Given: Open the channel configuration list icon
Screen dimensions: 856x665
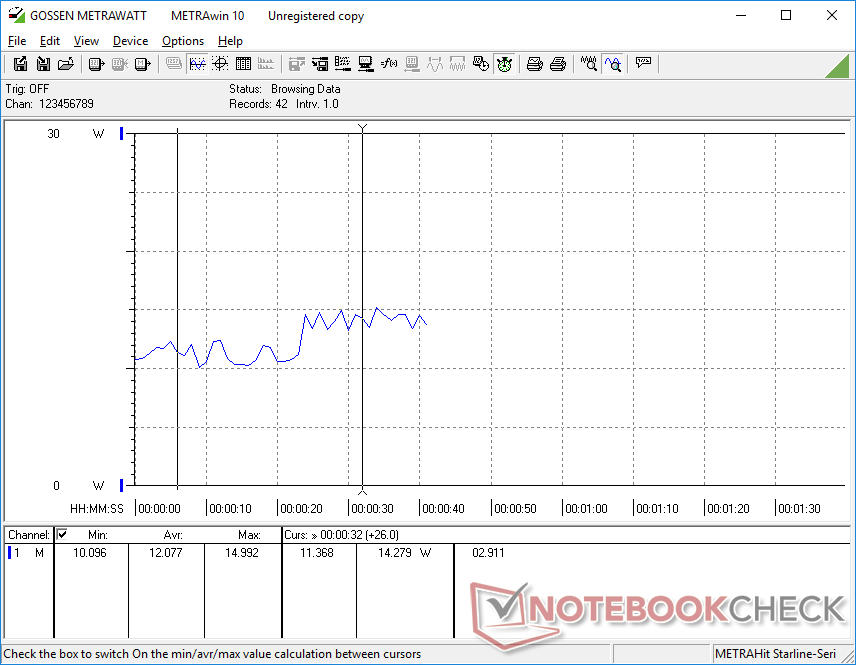Looking at the screenshot, I should click(x=343, y=64).
